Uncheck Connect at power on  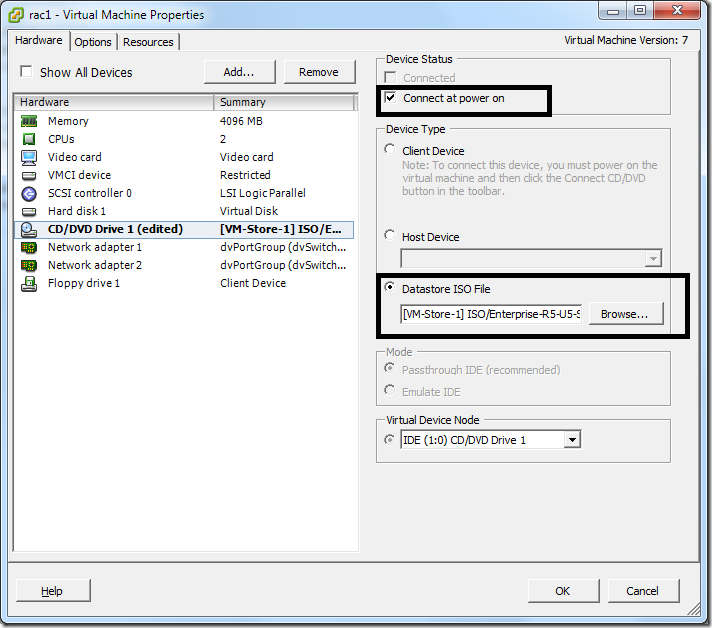click(x=390, y=98)
